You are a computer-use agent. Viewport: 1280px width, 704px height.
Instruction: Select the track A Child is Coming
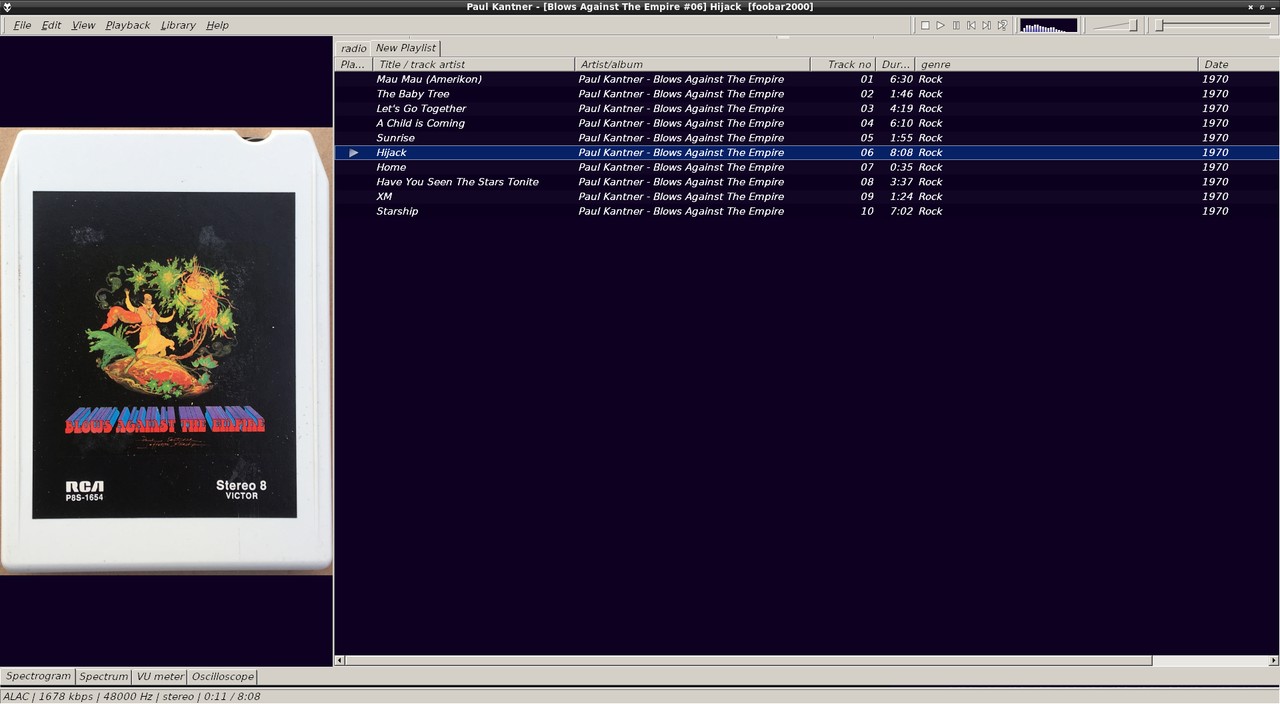tap(807, 123)
